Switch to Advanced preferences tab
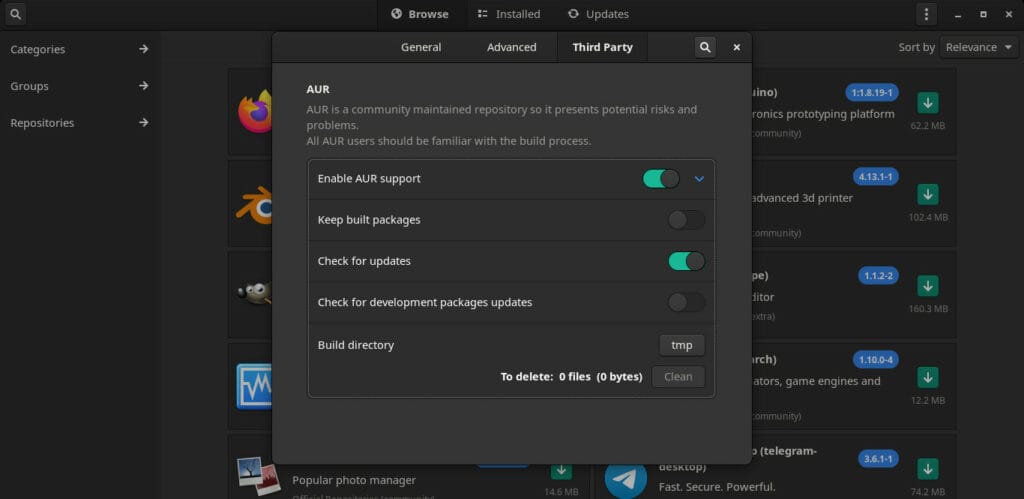The image size is (1024, 499). [x=511, y=47]
